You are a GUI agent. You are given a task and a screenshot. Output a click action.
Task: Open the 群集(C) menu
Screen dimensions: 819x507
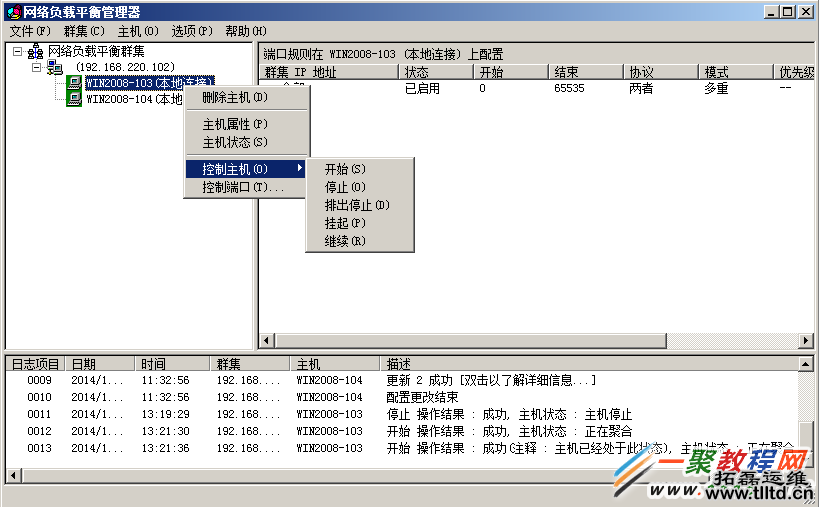(84, 31)
